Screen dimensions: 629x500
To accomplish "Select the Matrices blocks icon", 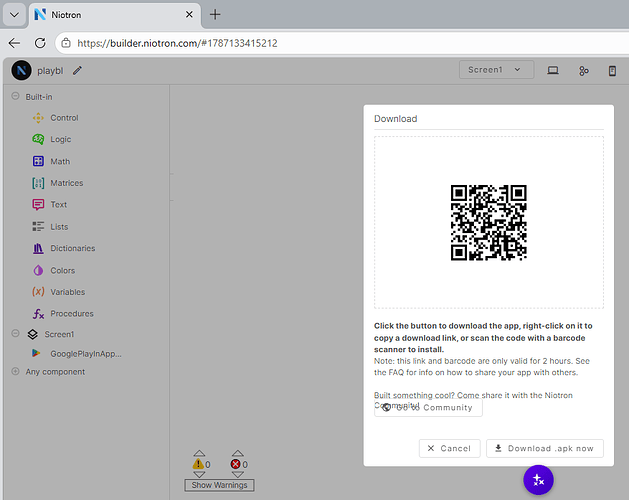I will [x=38, y=183].
